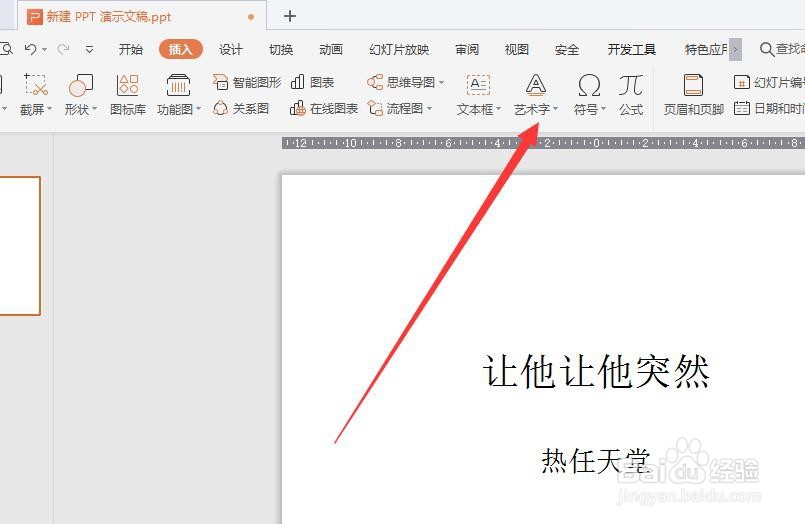The height and width of the screenshot is (524, 805).
Task: Insert a 关系图 diagram
Action: click(241, 108)
